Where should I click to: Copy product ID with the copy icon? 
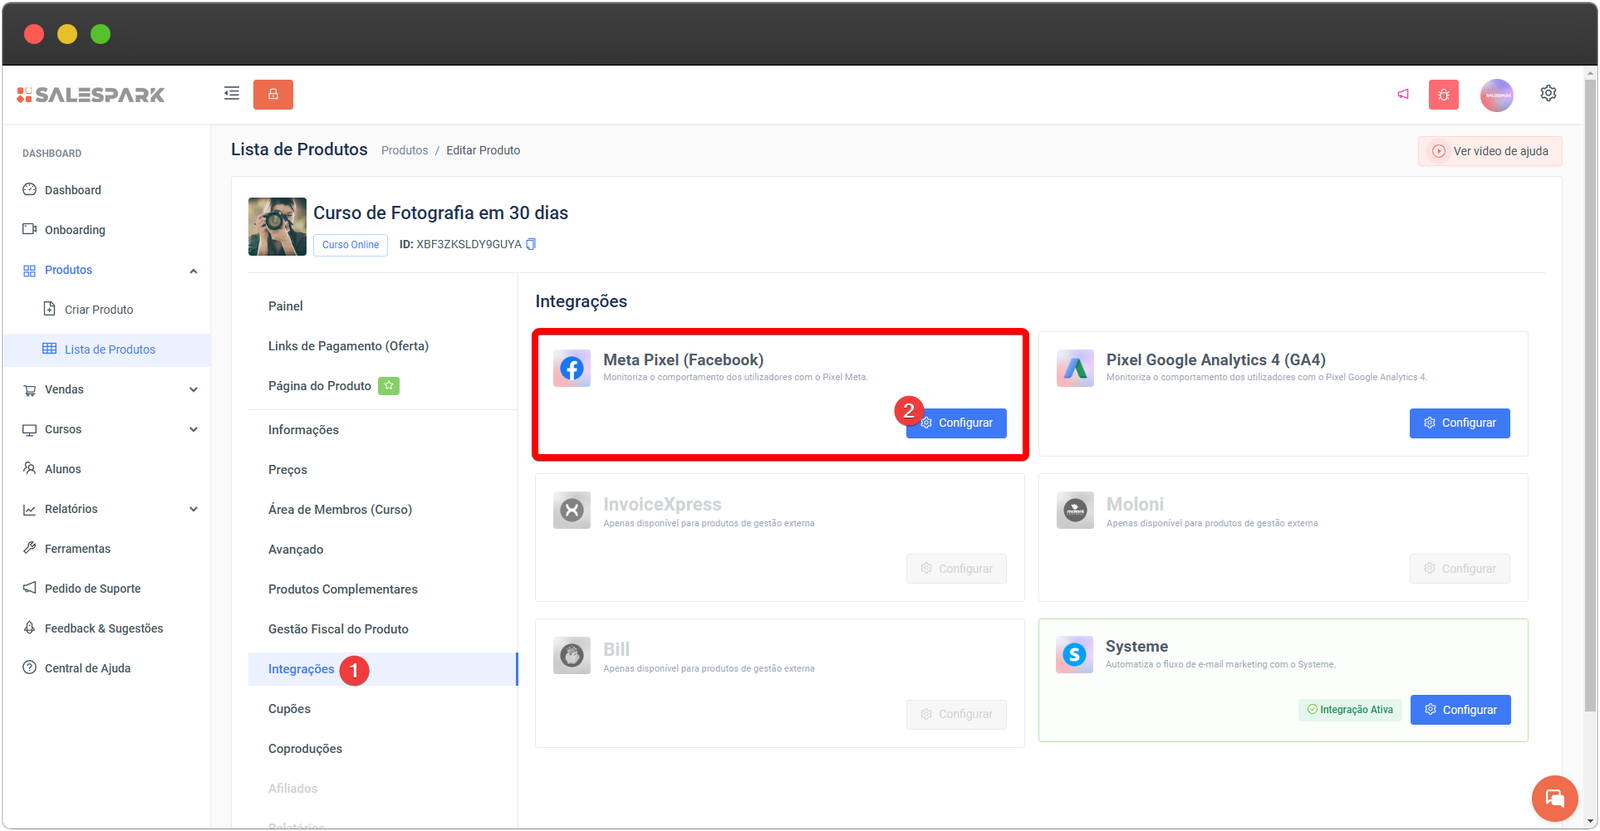(531, 244)
